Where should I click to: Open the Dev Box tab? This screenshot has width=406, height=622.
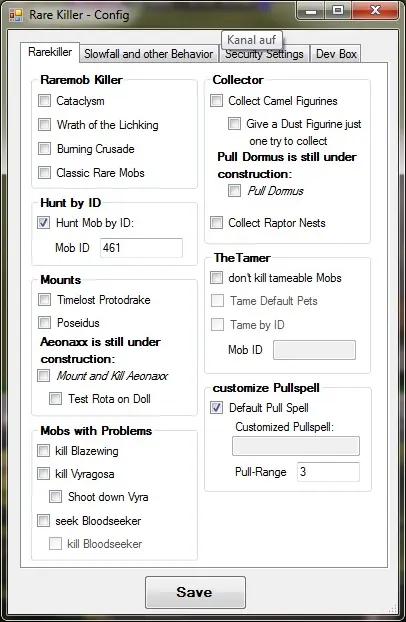(x=336, y=54)
